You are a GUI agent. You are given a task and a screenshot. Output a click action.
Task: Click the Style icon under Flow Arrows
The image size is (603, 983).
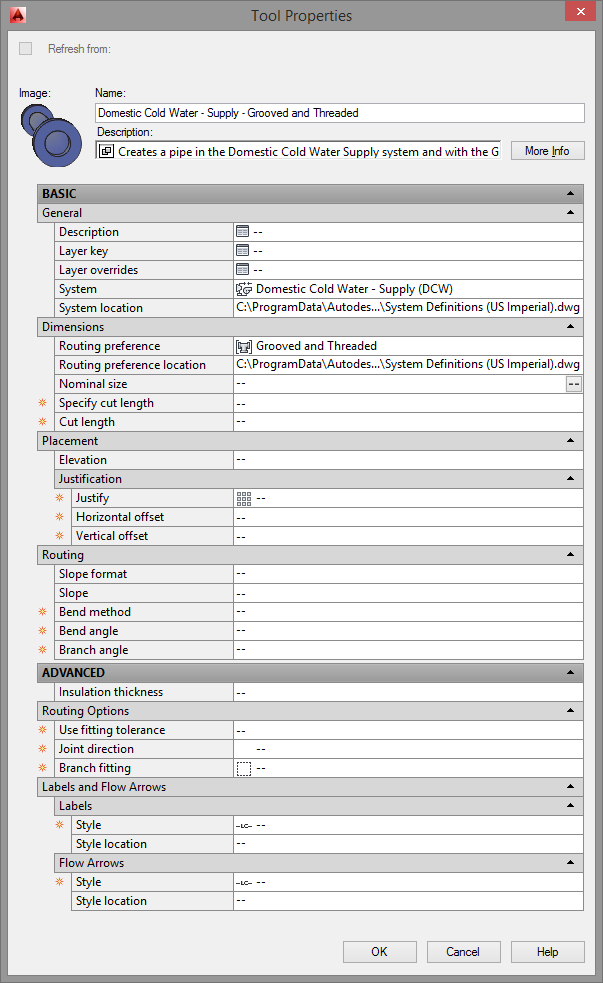(245, 882)
